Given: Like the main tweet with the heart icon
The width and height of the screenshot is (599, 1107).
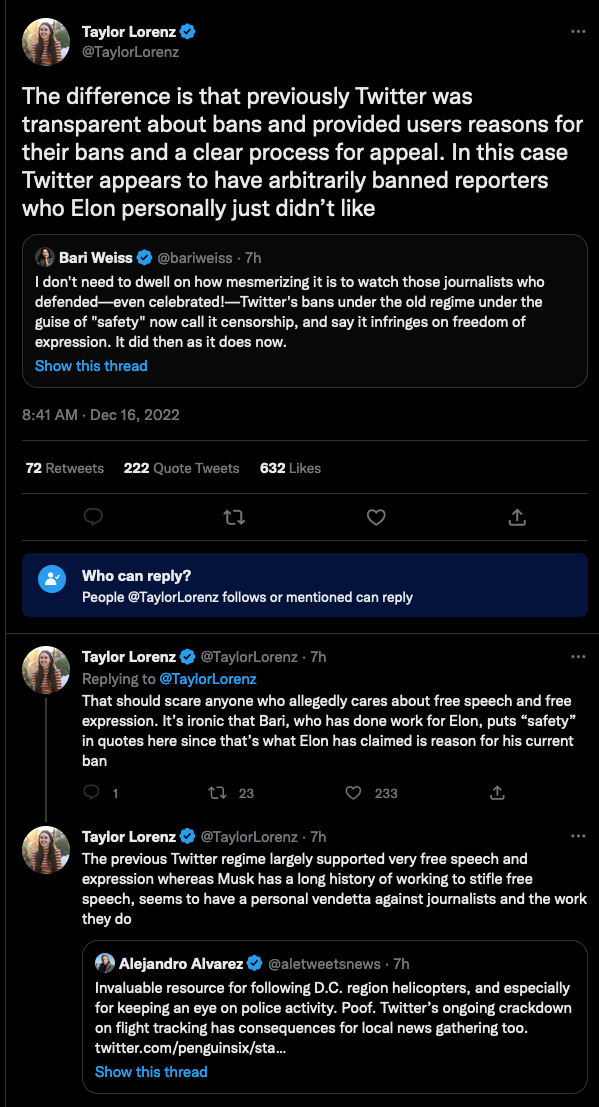Looking at the screenshot, I should click(376, 517).
